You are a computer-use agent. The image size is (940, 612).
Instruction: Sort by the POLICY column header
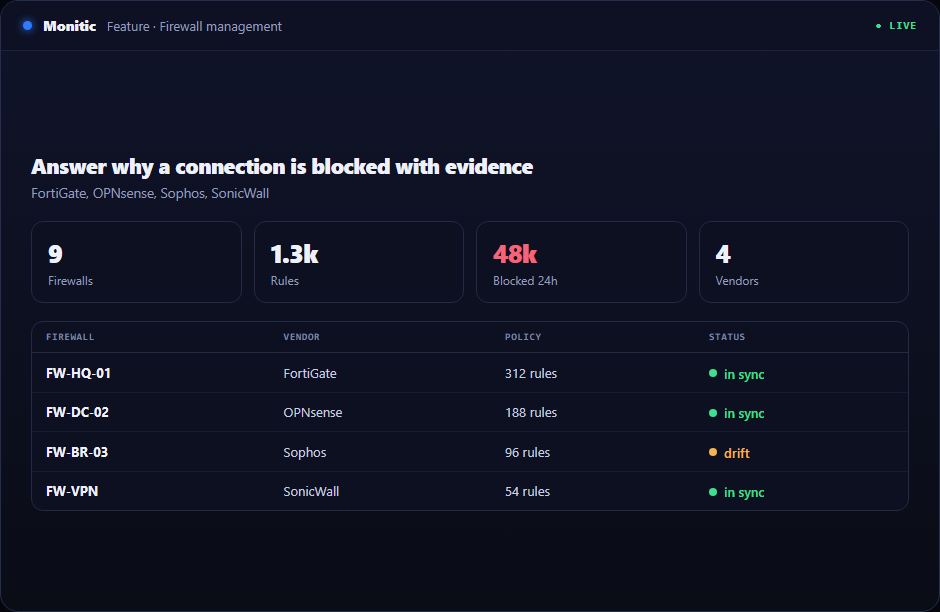coord(523,337)
